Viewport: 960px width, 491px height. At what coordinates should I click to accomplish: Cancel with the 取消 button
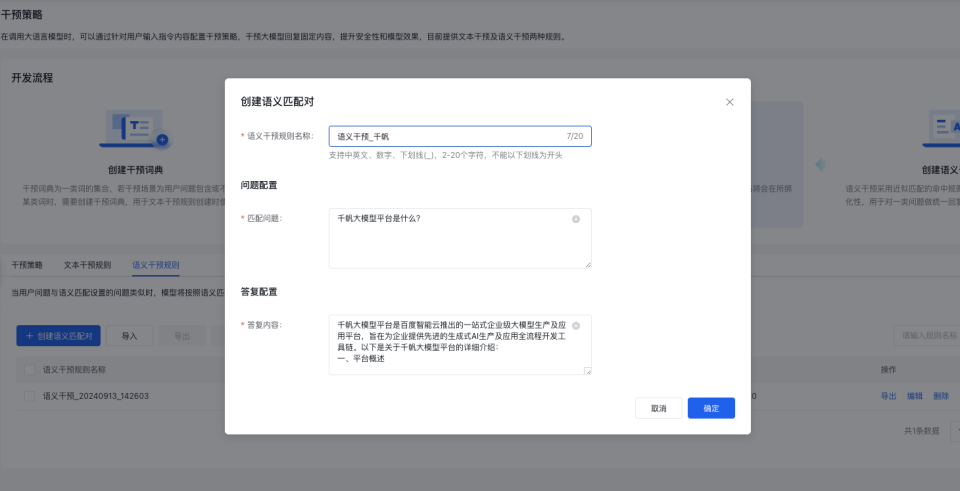point(659,408)
